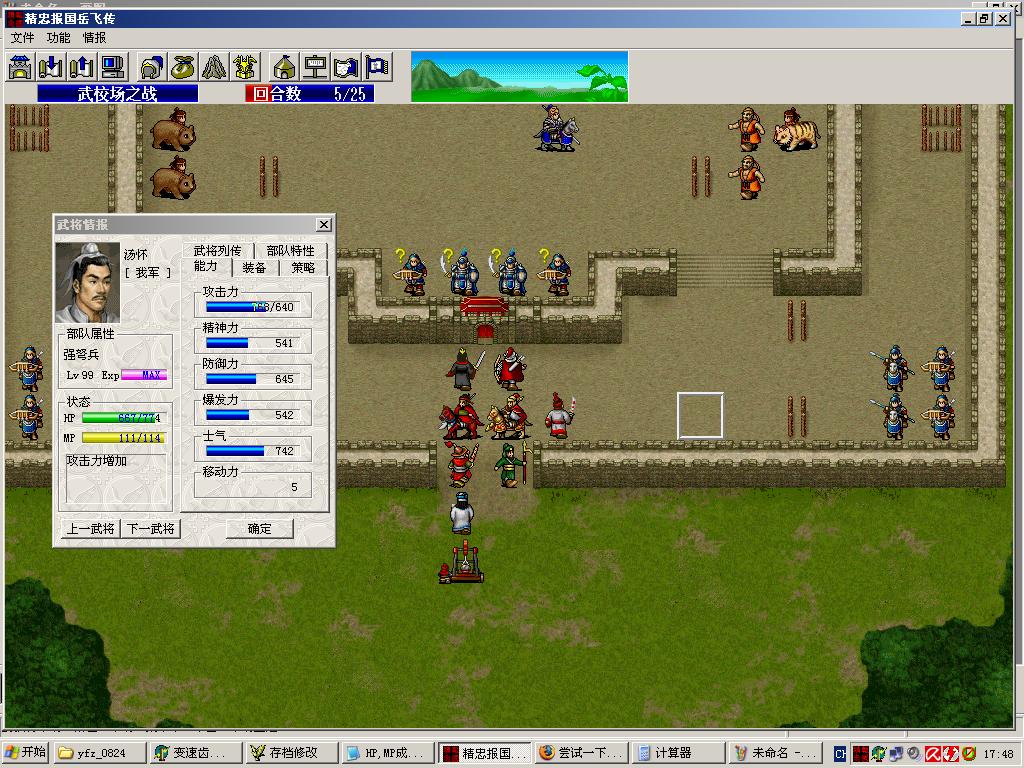The width and height of the screenshot is (1024, 768).
Task: Click the 17:48 system clock
Action: click(x=999, y=754)
